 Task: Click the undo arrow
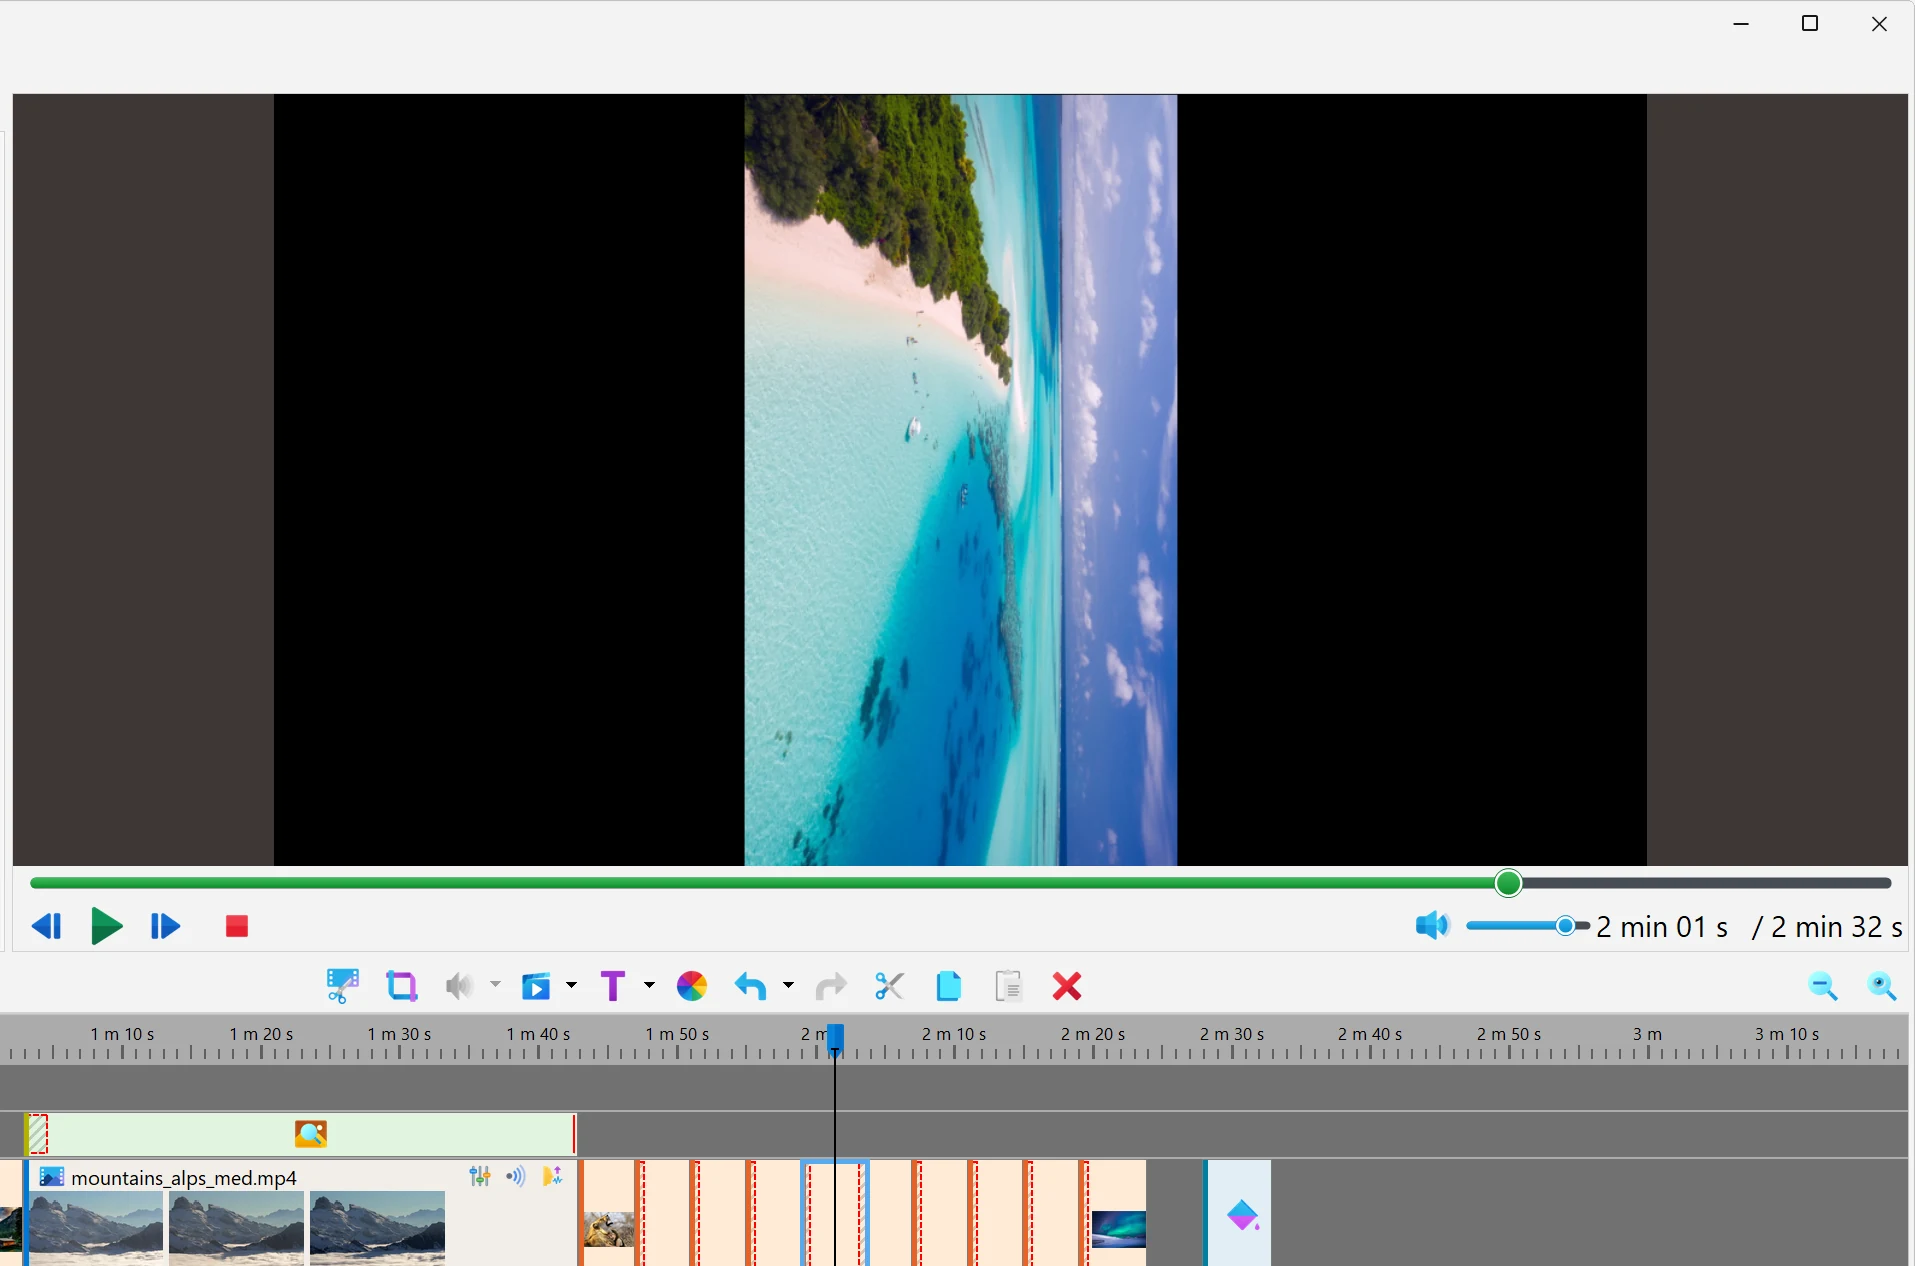click(x=751, y=987)
